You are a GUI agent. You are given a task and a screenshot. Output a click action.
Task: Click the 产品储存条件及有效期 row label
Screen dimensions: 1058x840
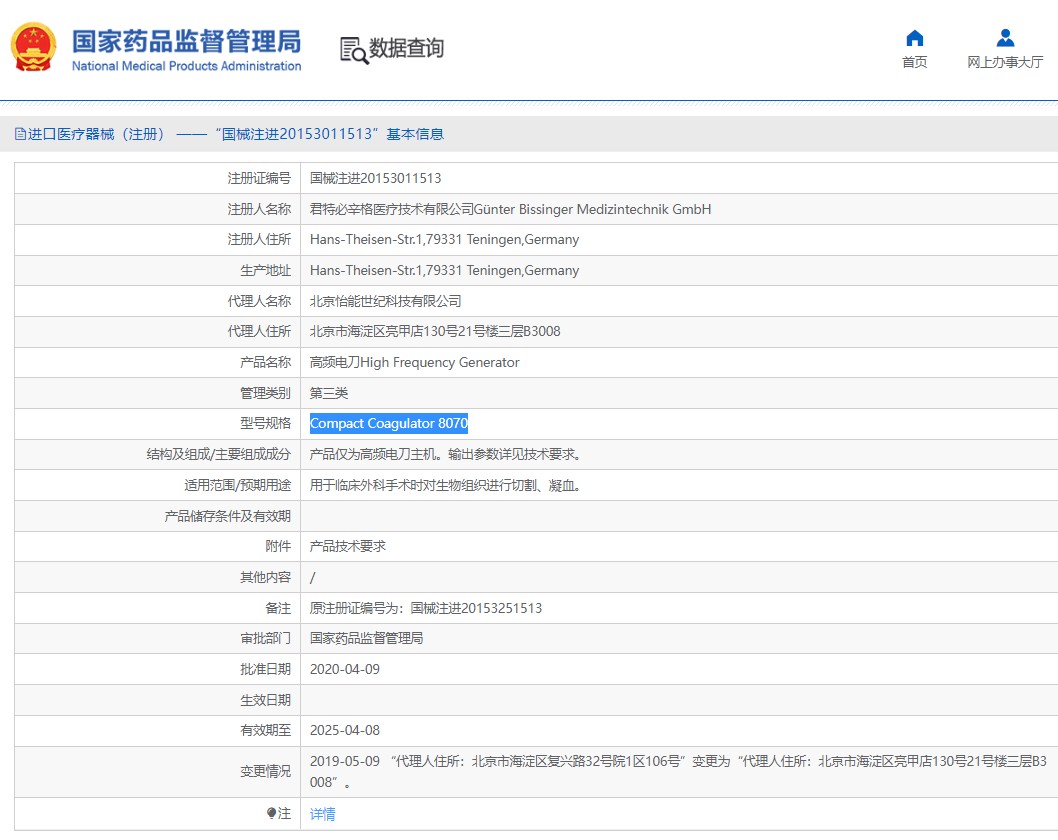click(227, 516)
